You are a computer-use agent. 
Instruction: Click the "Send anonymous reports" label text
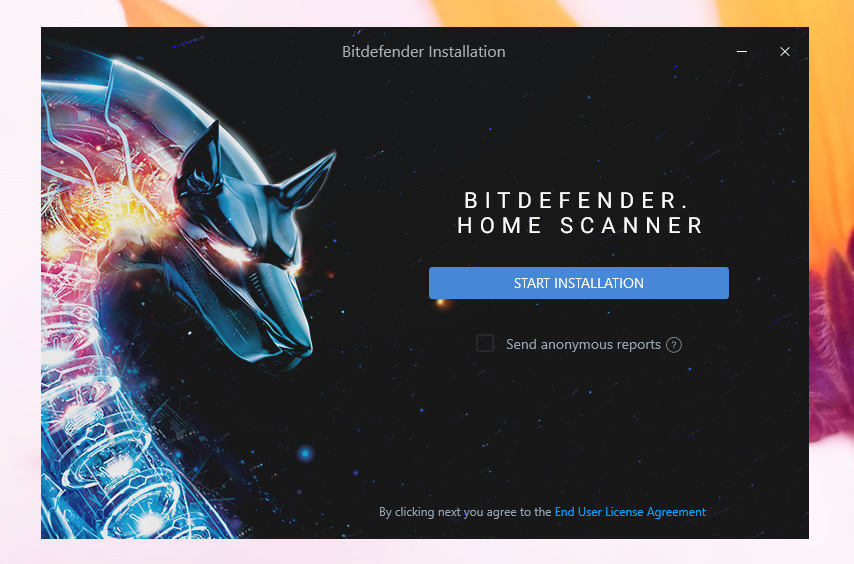(x=583, y=345)
